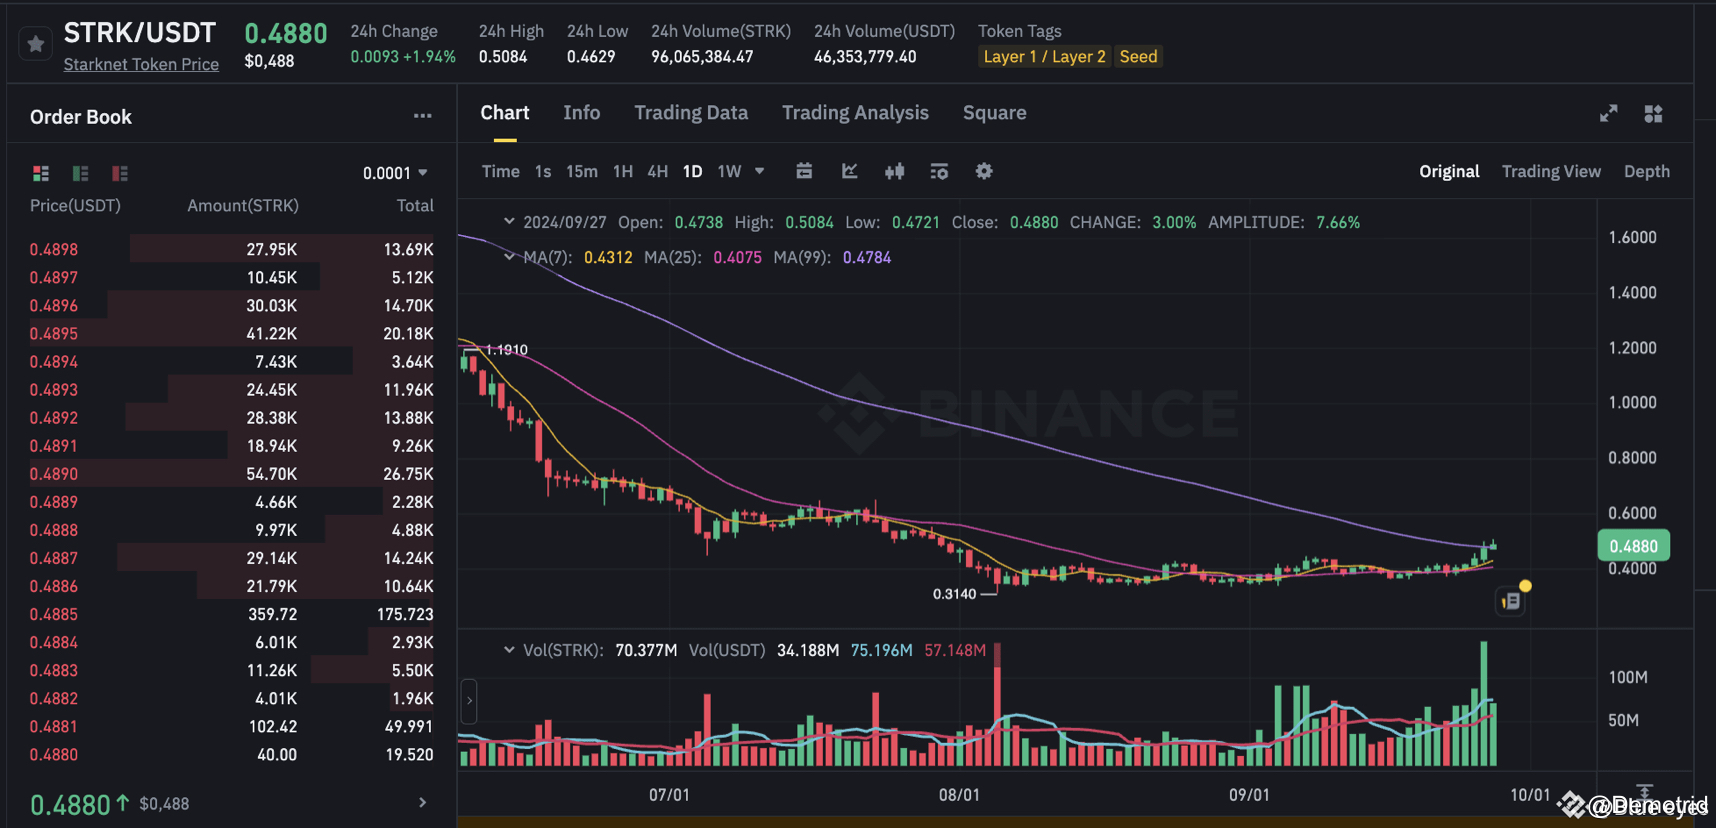
Task: Toggle the MA indicator values row
Action: coord(509,257)
